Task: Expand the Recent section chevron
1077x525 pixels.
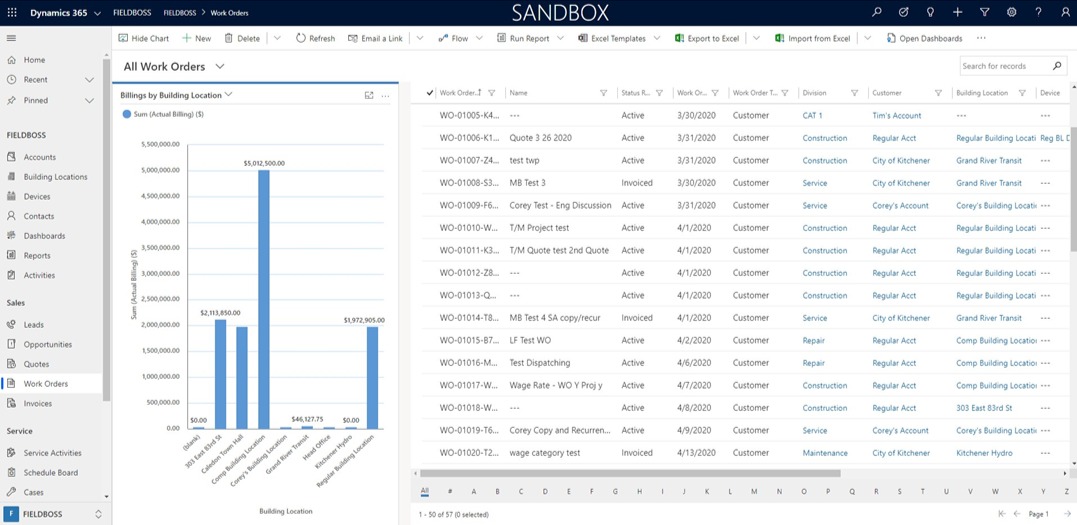Action: [x=89, y=80]
